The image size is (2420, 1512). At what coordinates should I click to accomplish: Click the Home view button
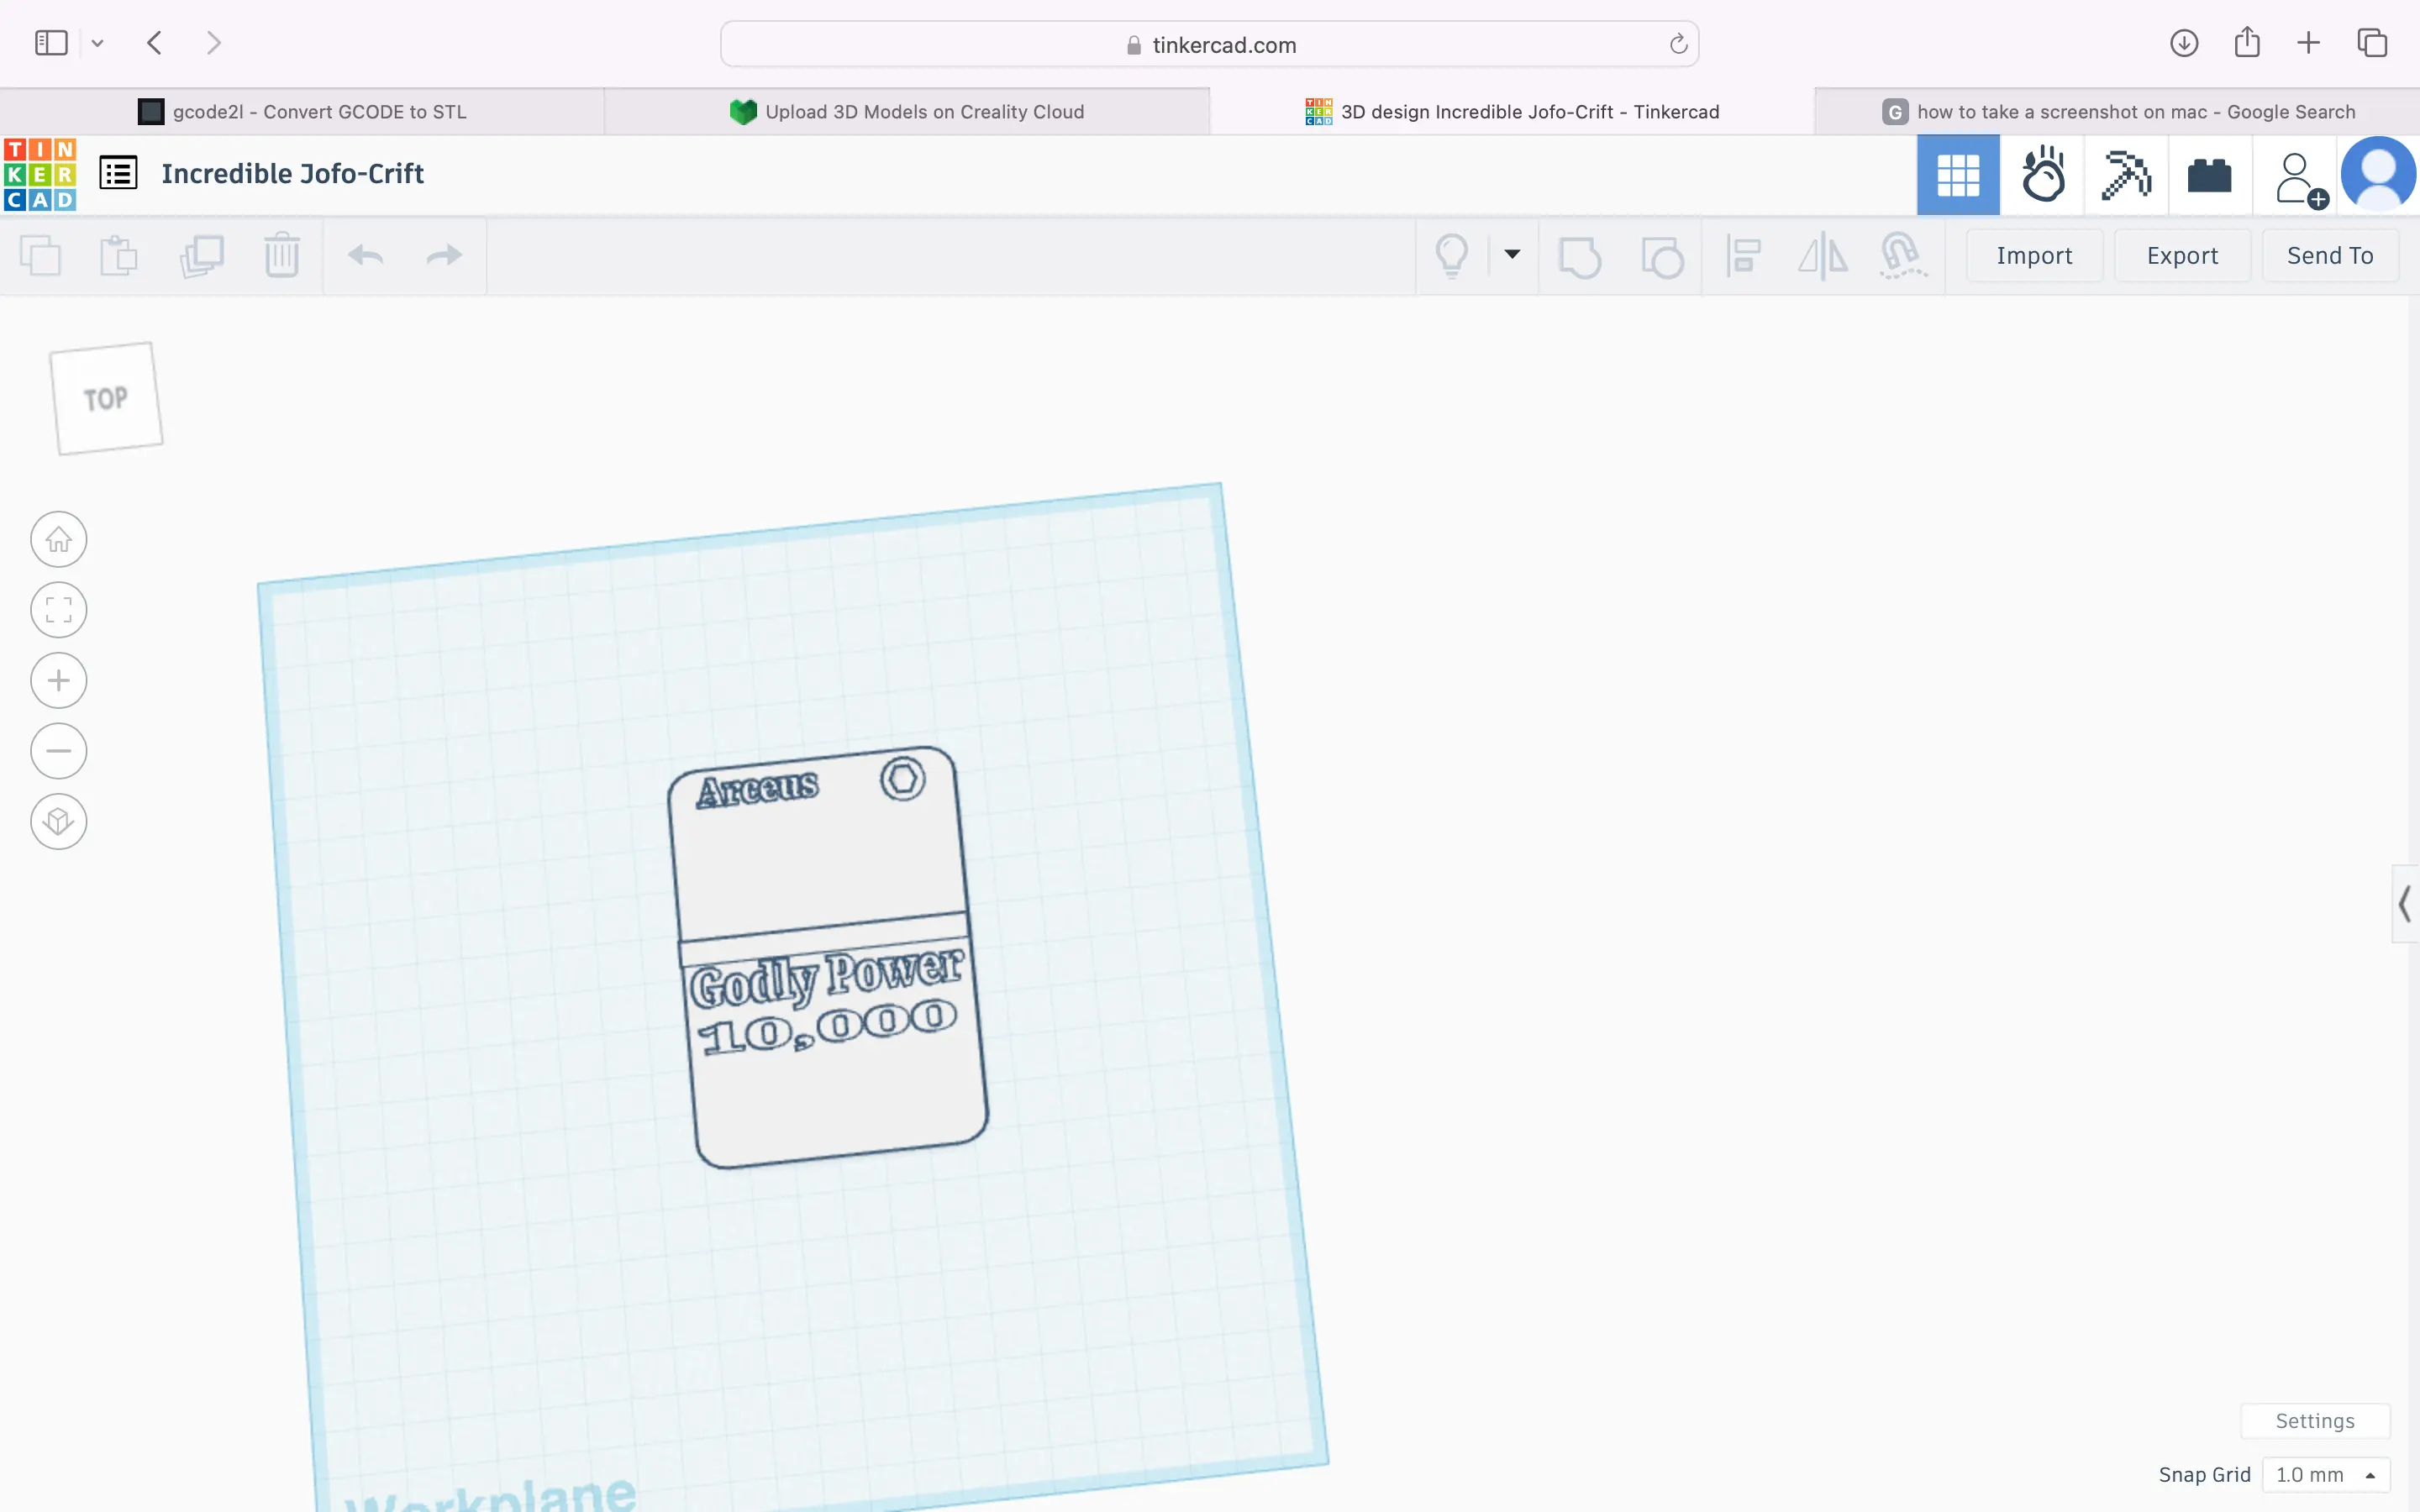click(x=59, y=540)
